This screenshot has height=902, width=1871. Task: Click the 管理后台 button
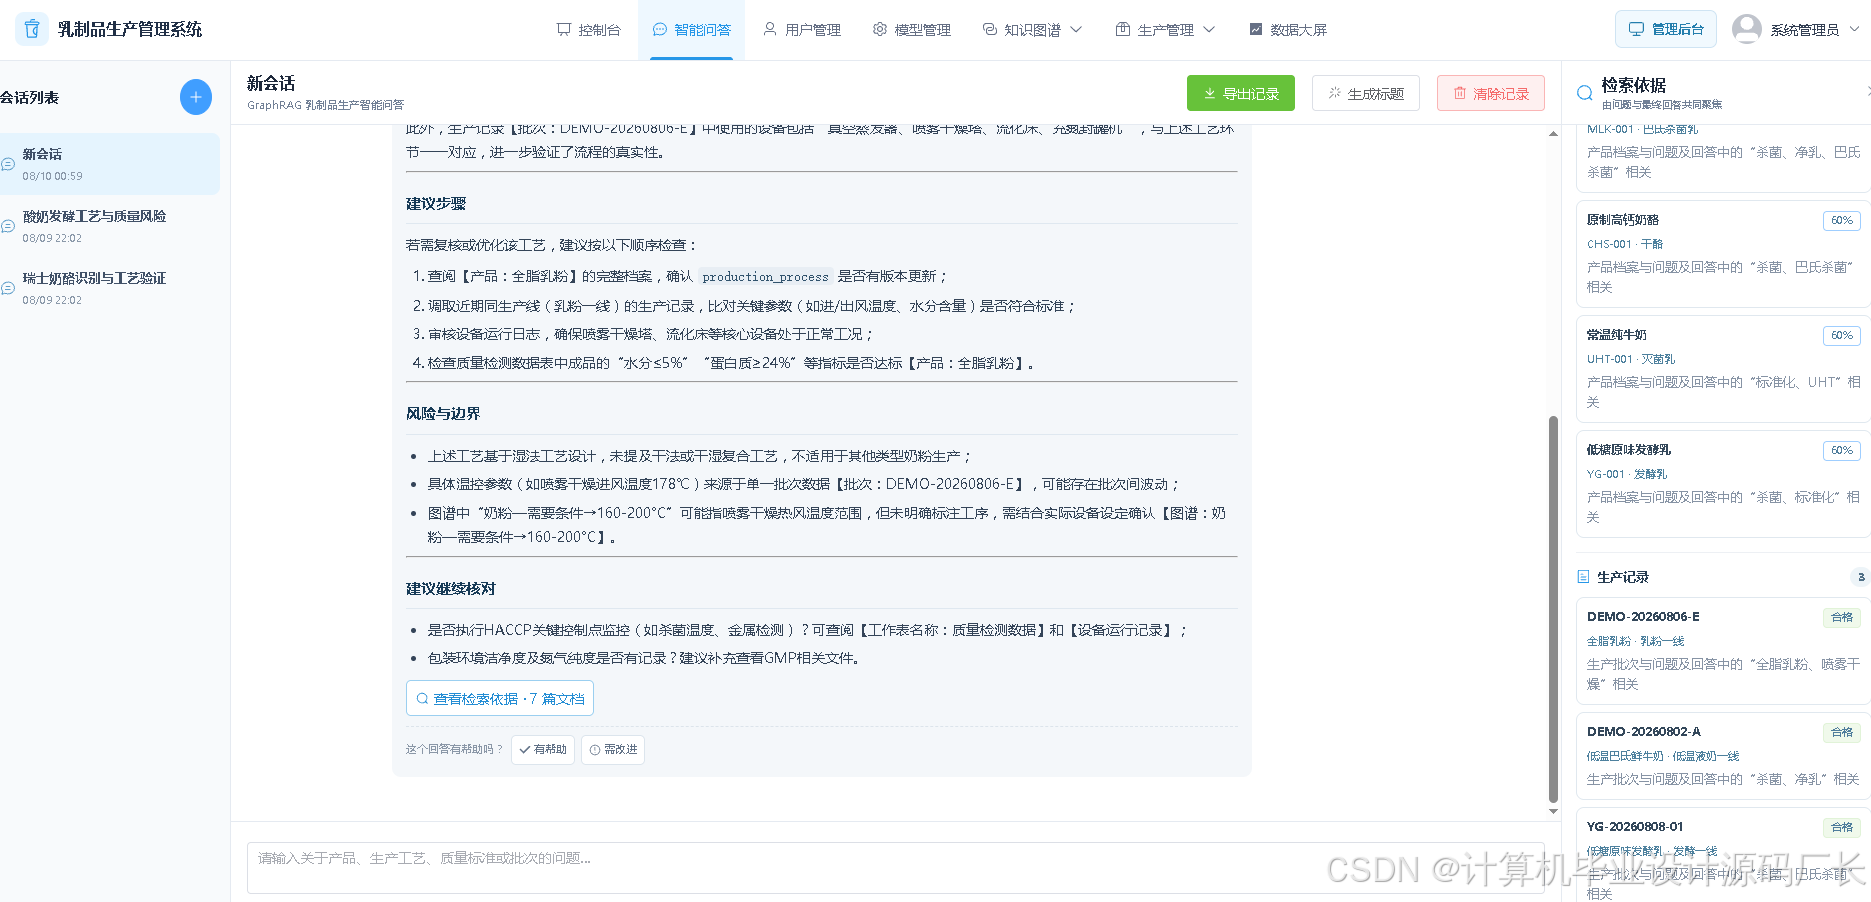[x=1666, y=29]
